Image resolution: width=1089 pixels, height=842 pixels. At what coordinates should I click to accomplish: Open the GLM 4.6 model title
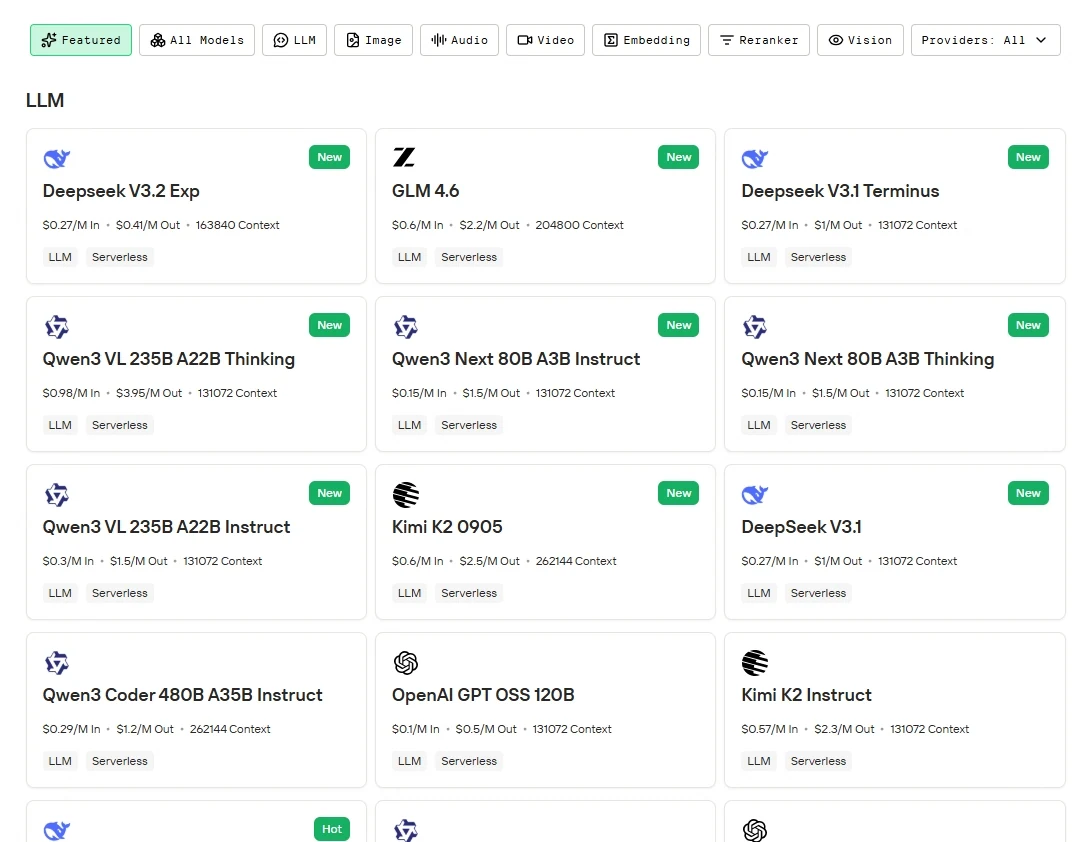425,191
